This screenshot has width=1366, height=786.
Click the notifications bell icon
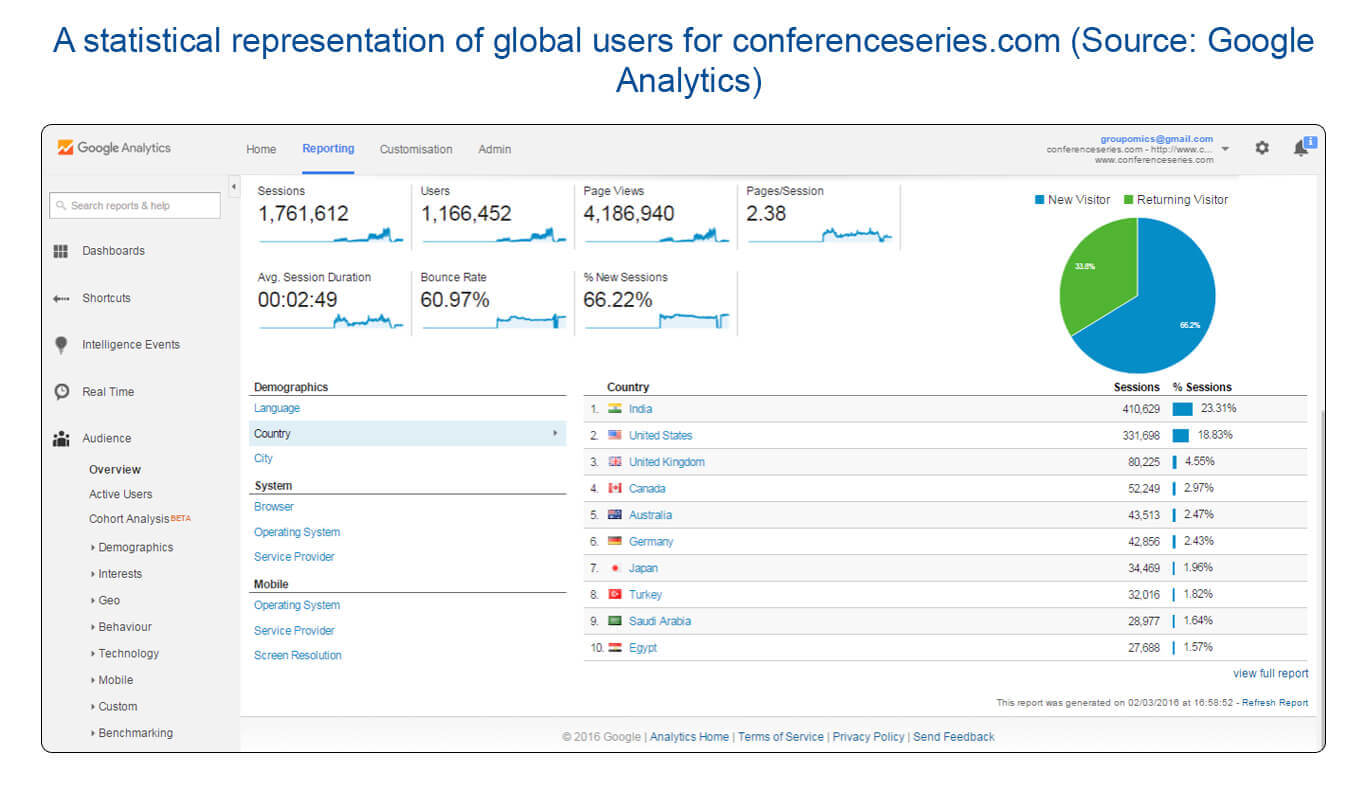(x=1301, y=148)
